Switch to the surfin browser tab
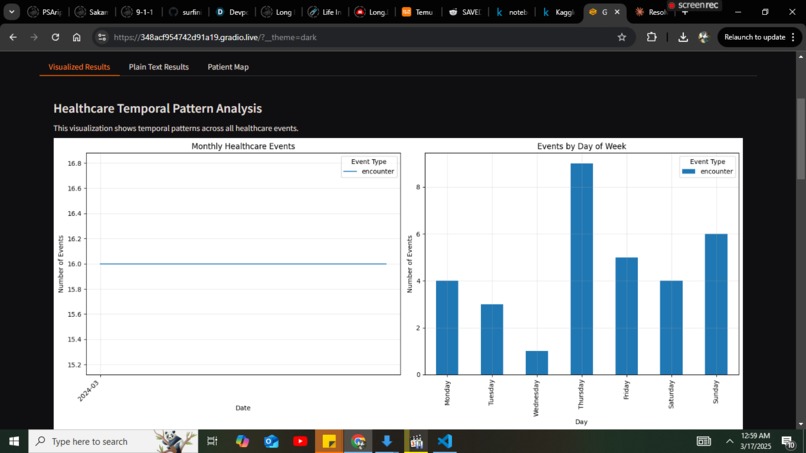The height and width of the screenshot is (453, 806). pyautogui.click(x=186, y=12)
